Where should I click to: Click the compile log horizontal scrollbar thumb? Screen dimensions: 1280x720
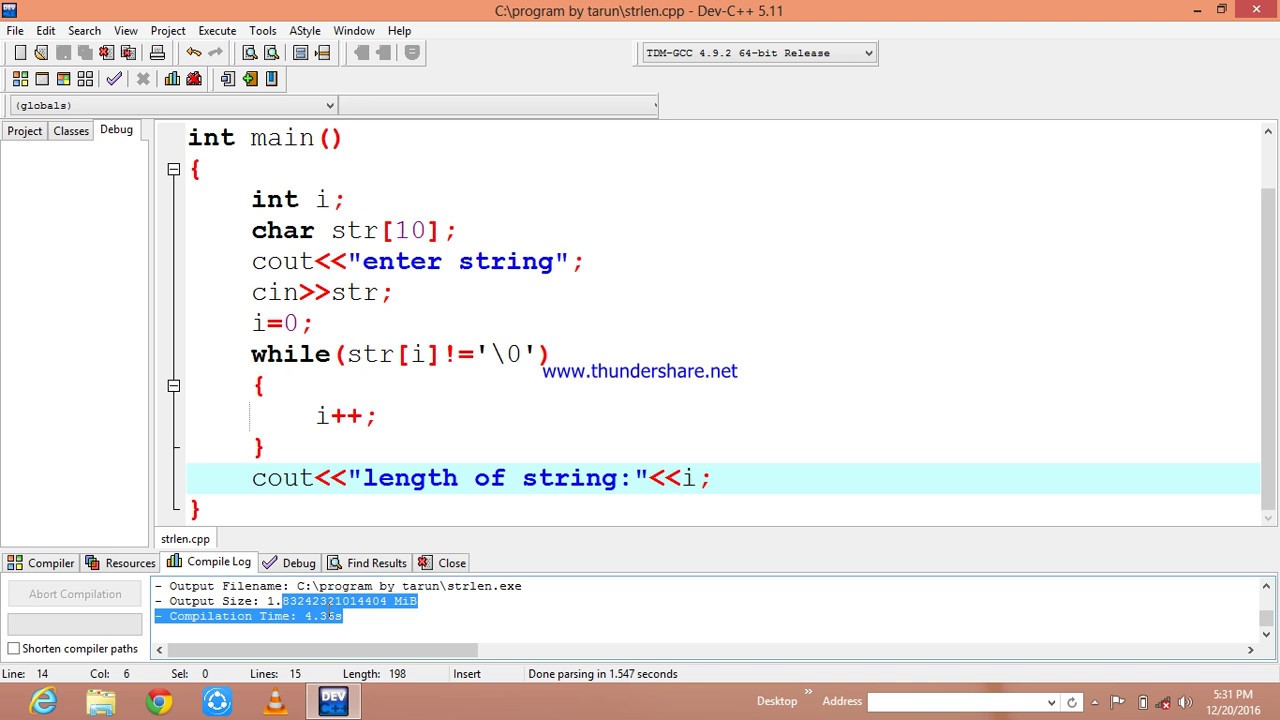pyautogui.click(x=323, y=650)
